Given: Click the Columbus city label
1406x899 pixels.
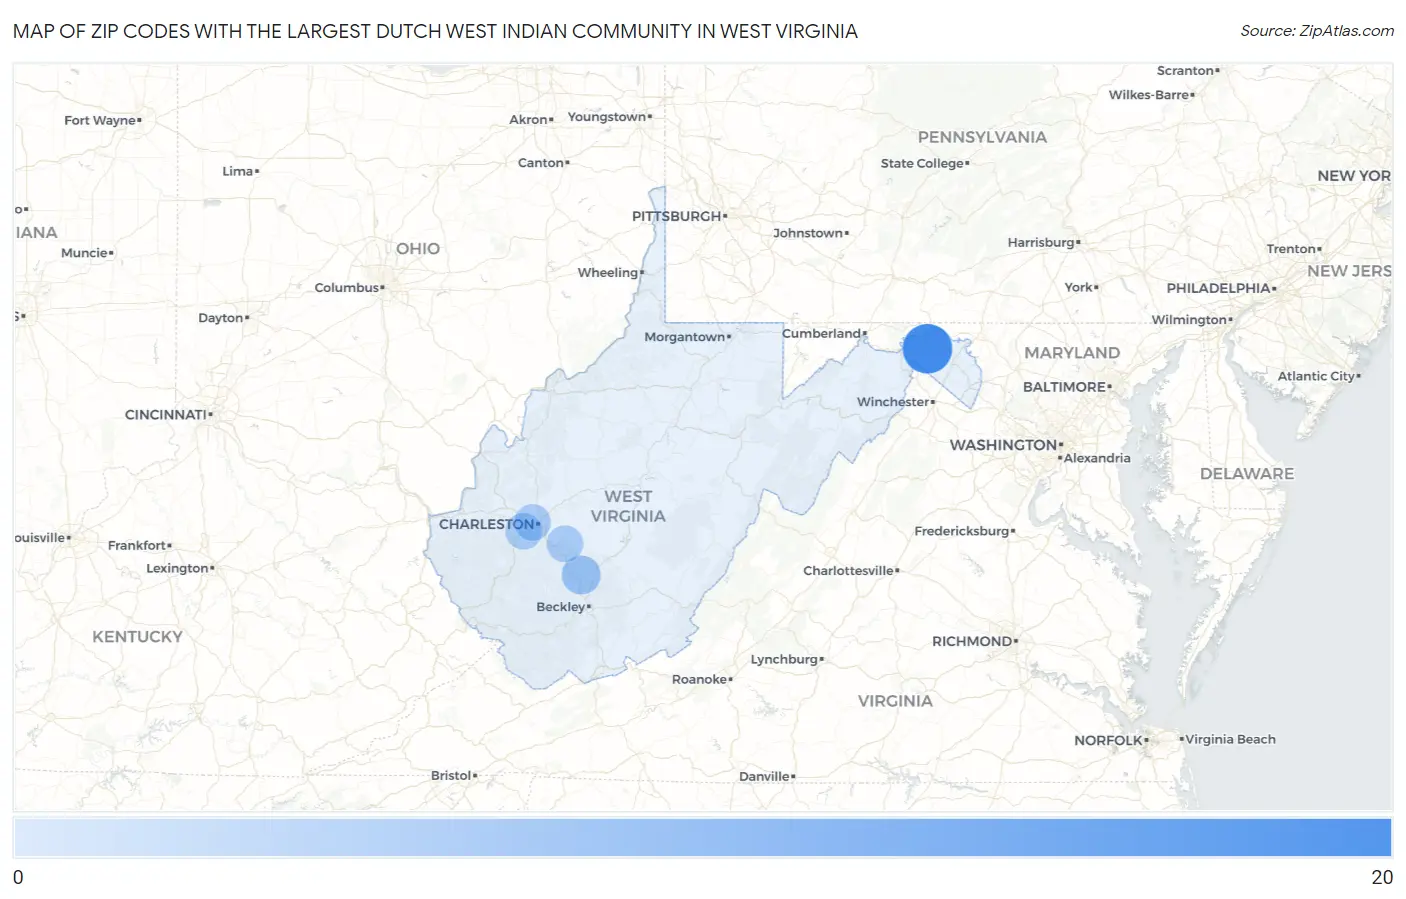Looking at the screenshot, I should pos(347,288).
